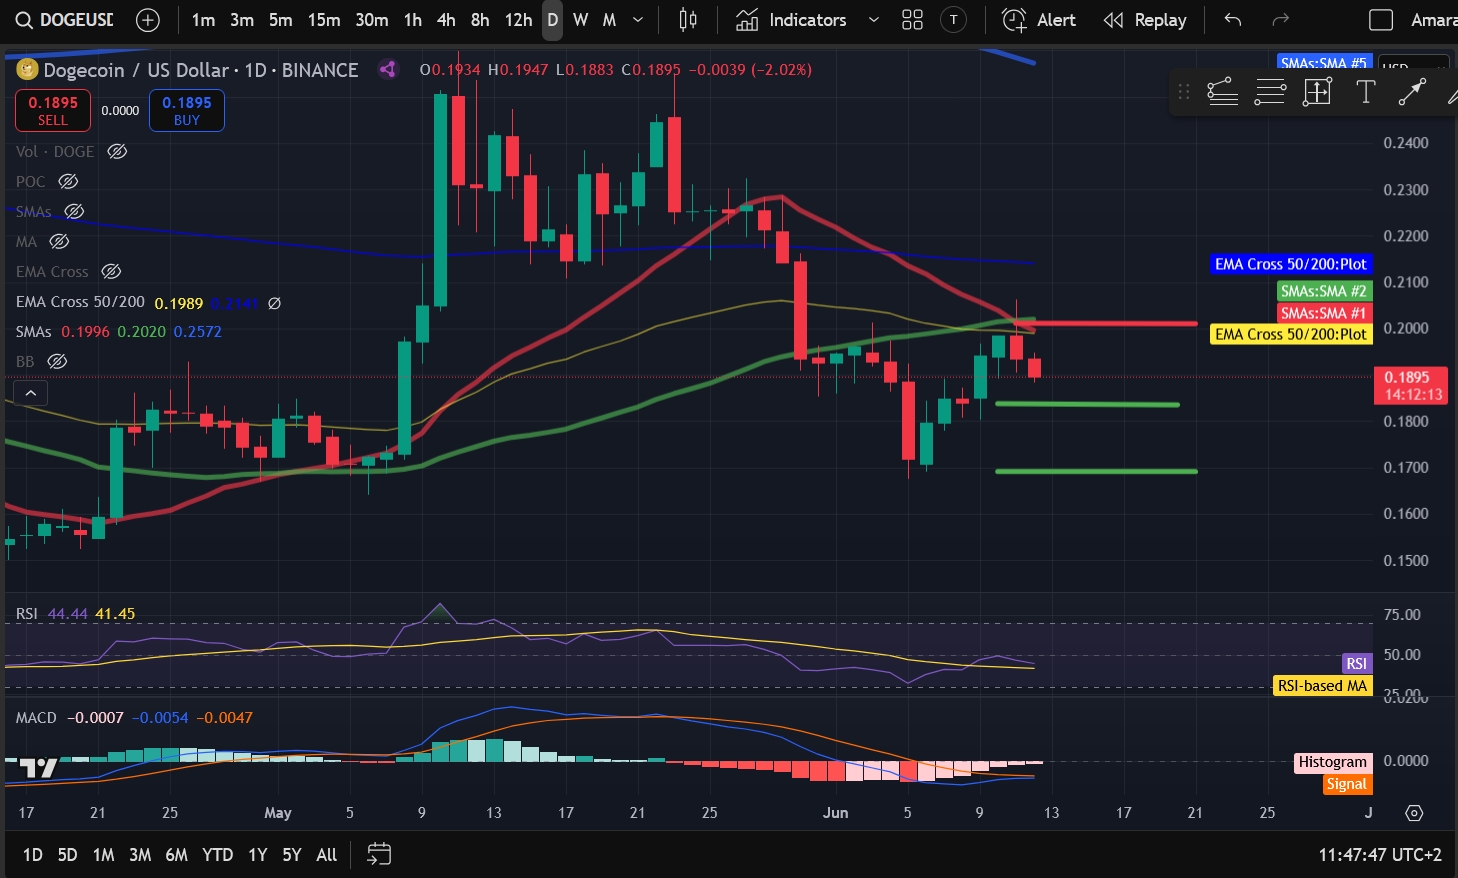Click the layout setup square icon
The width and height of the screenshot is (1458, 878).
(x=1381, y=20)
